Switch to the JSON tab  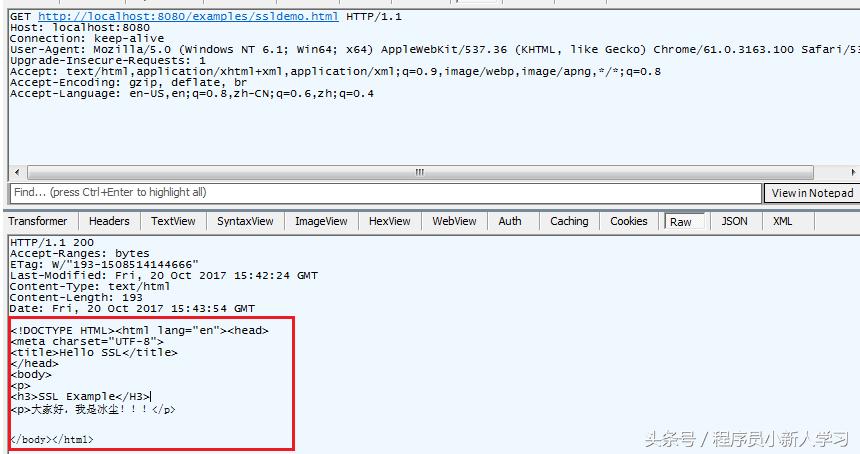pos(734,222)
